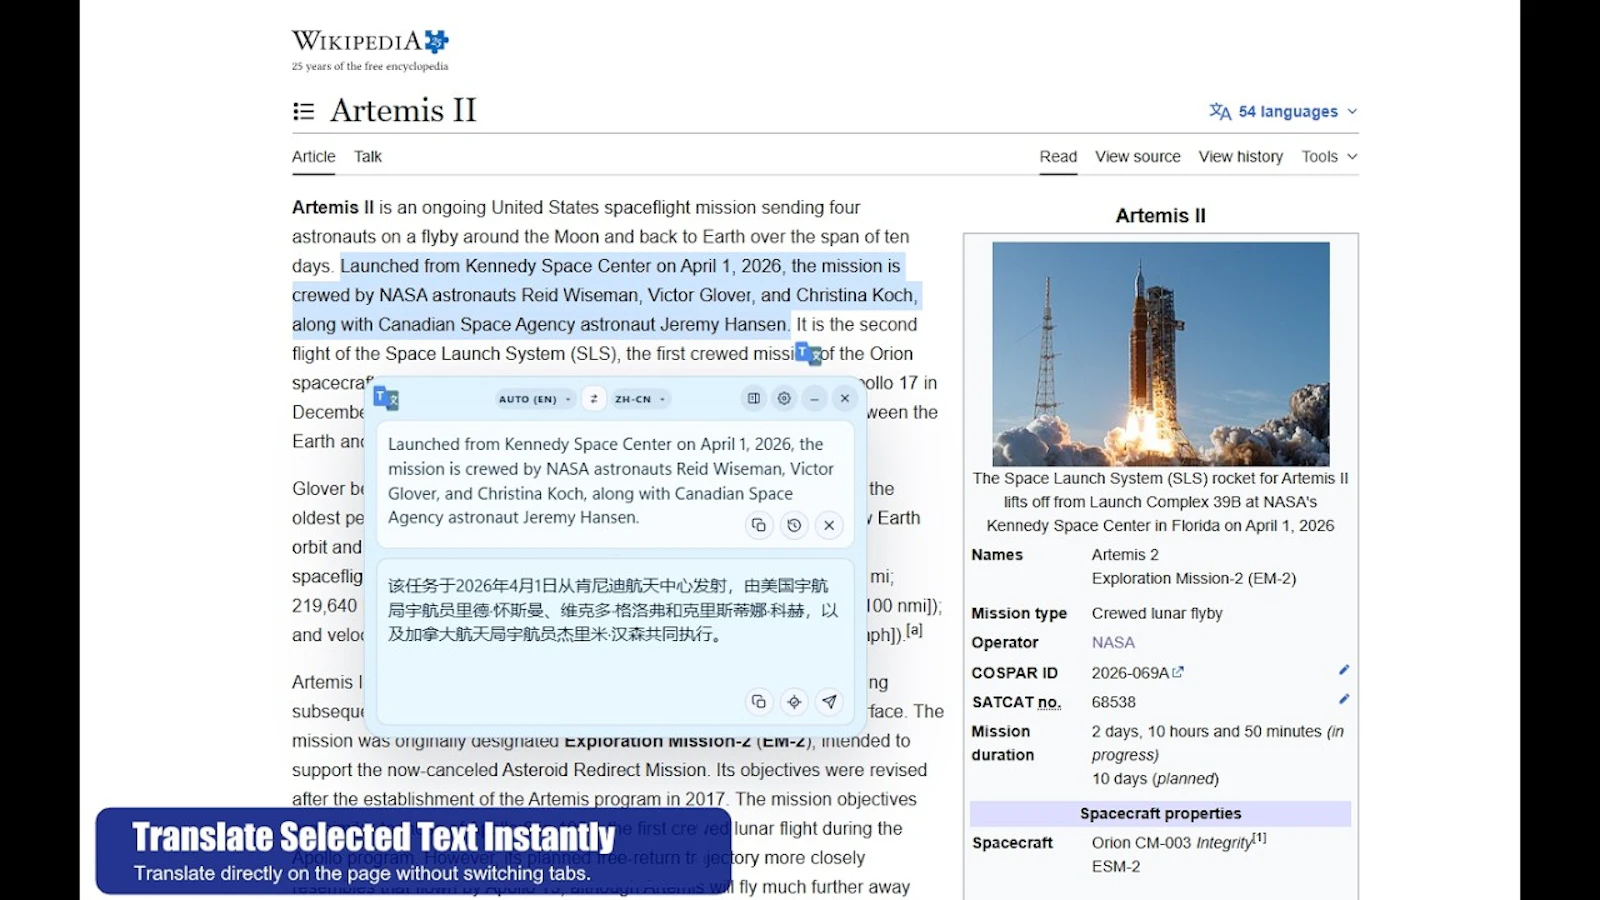The width and height of the screenshot is (1600, 900).
Task: Clear the source text box
Action: click(829, 525)
